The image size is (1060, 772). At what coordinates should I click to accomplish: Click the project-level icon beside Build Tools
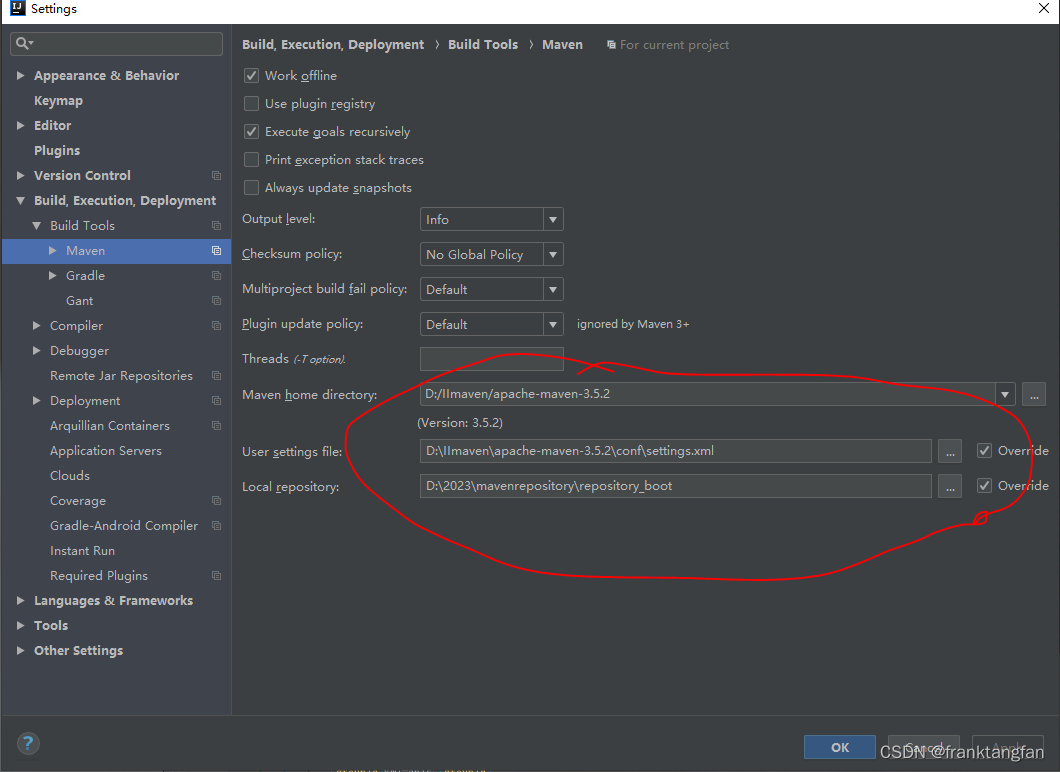[x=216, y=226]
